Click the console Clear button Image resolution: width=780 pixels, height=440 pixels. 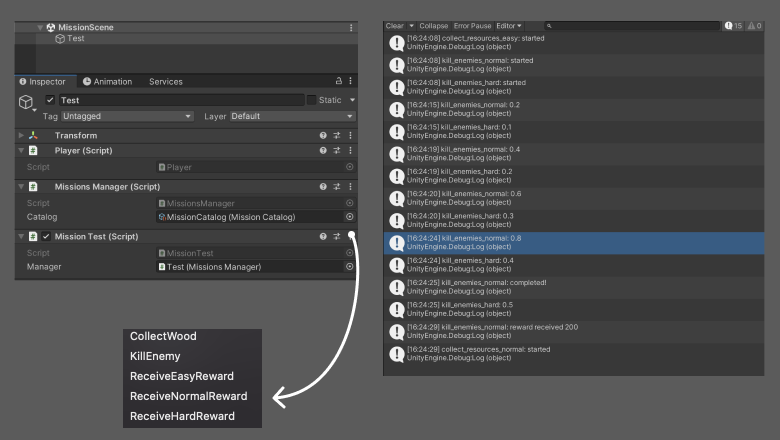(x=394, y=25)
